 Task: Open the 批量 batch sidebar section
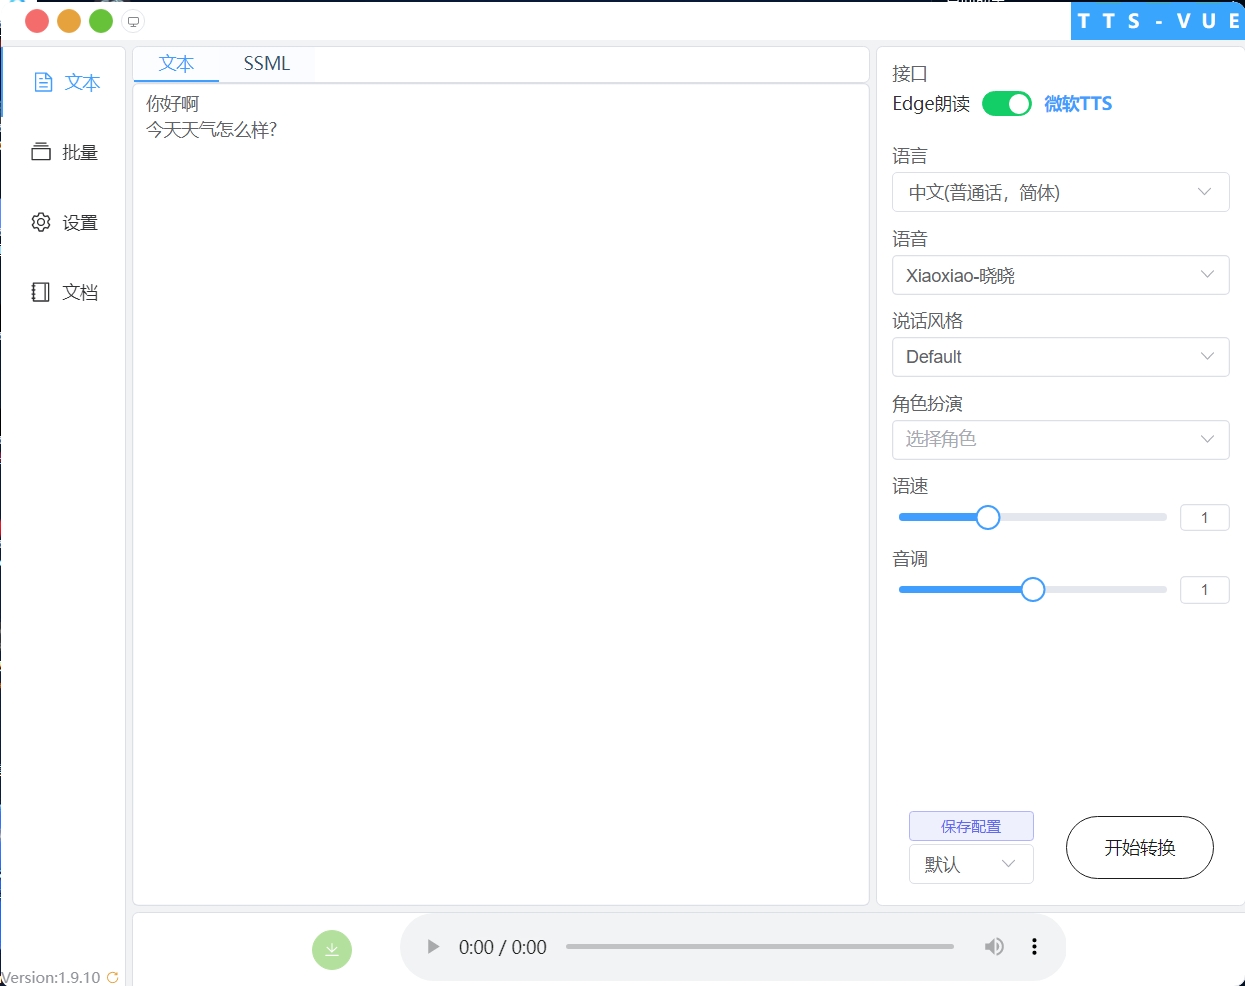(x=66, y=152)
